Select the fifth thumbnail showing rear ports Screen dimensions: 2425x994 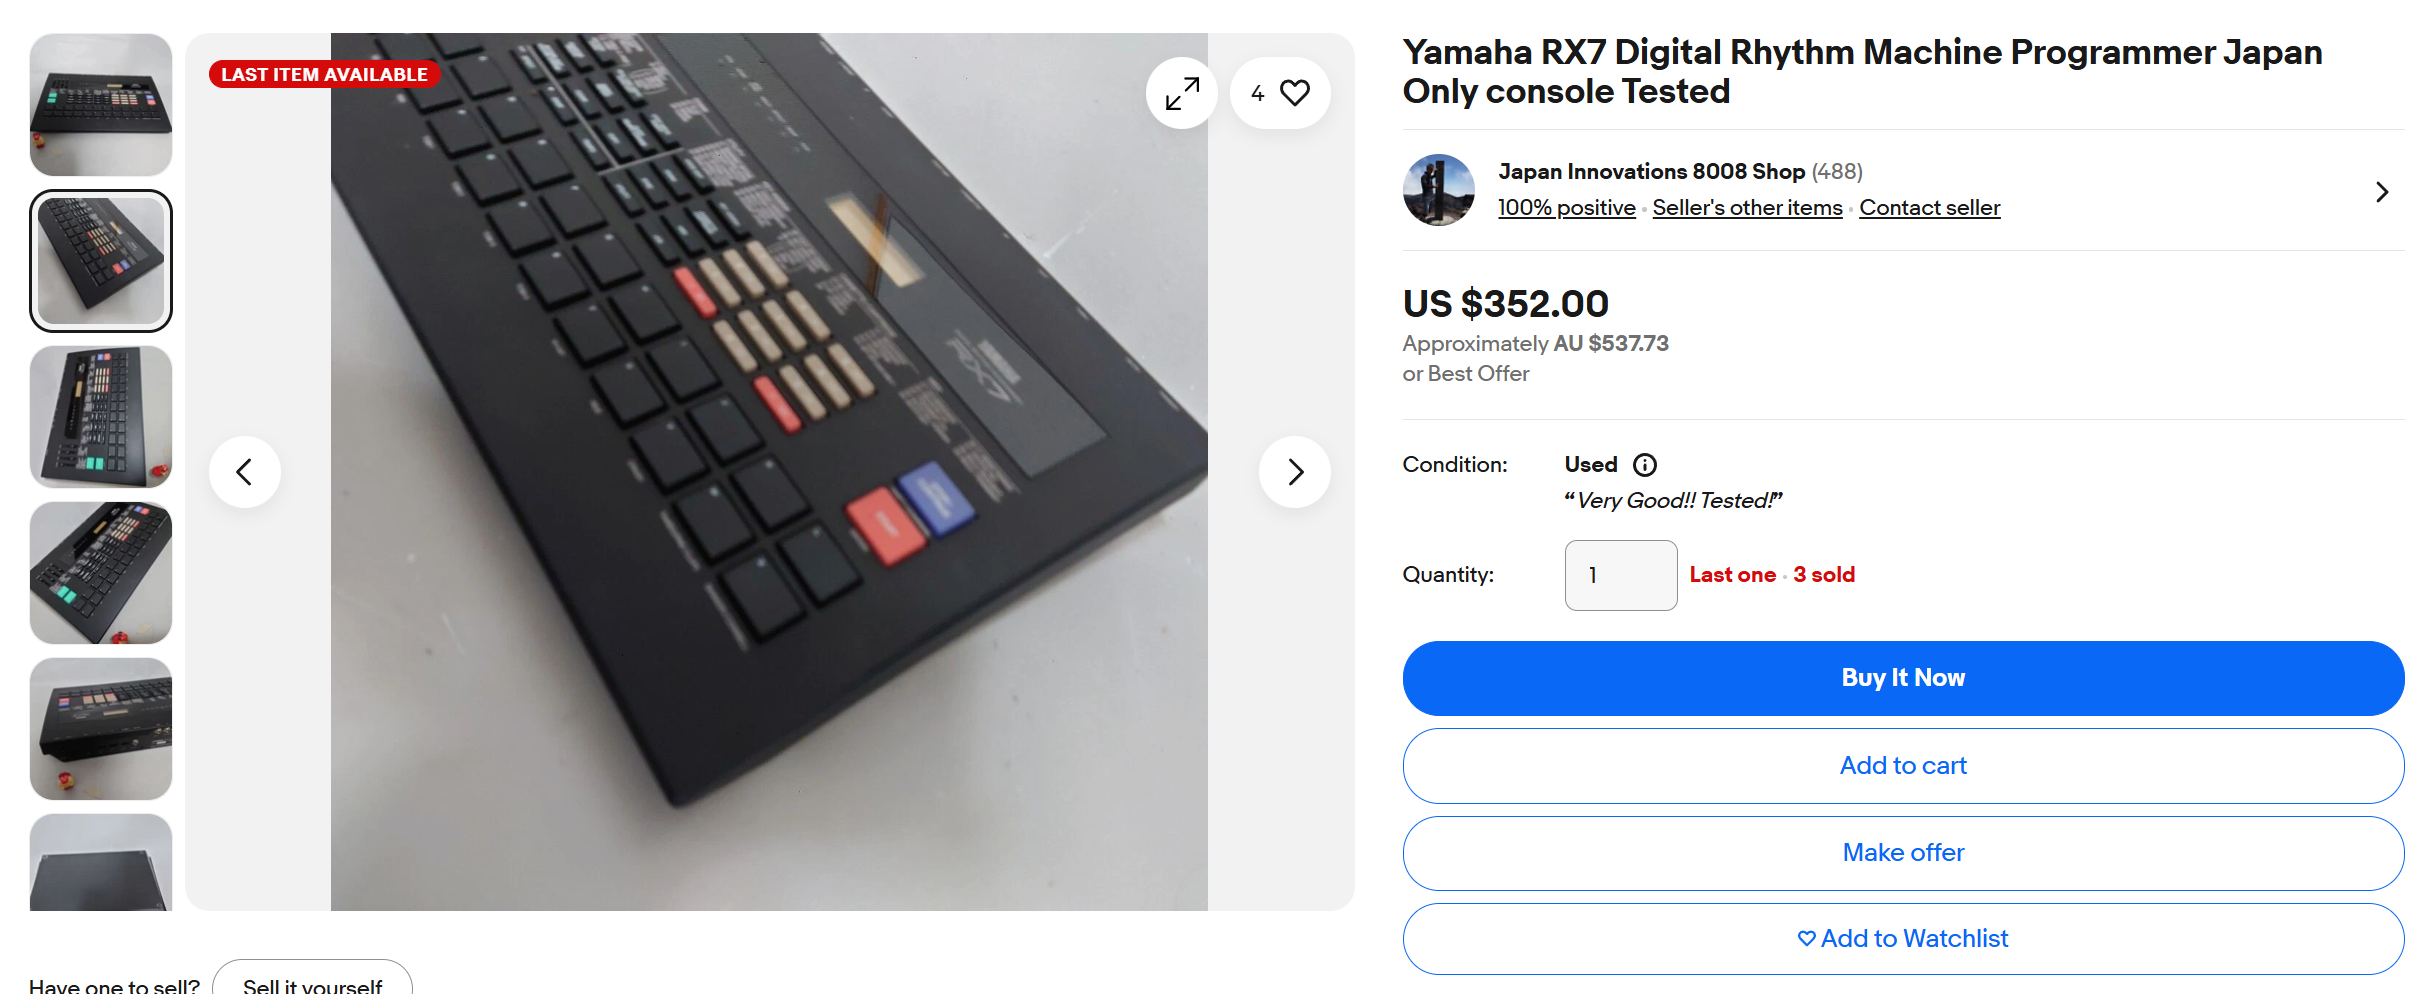pos(101,729)
